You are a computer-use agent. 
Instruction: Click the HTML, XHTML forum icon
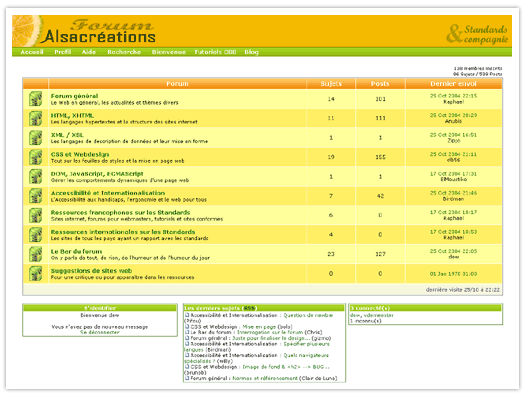coord(35,118)
